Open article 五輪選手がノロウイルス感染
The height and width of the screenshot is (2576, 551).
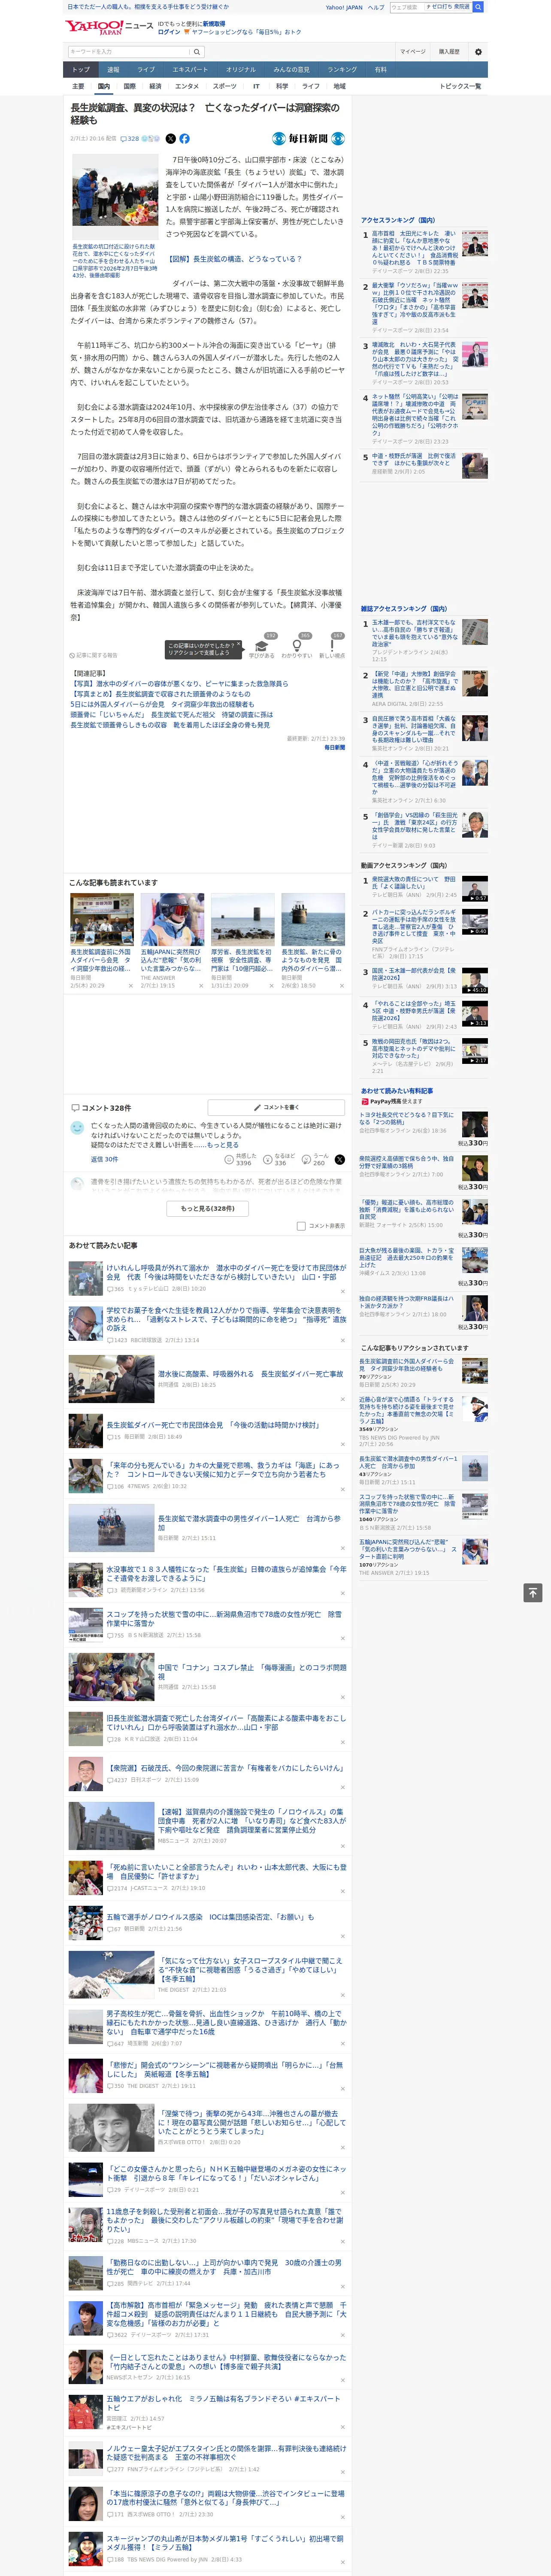click(210, 1917)
